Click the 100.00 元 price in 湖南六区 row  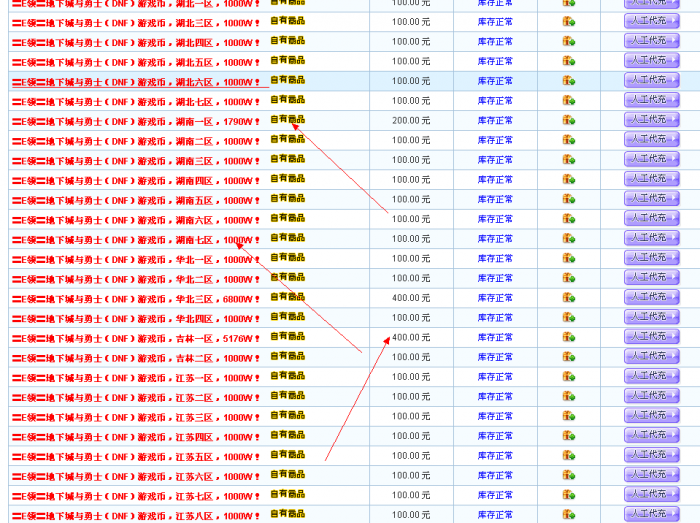(x=411, y=219)
